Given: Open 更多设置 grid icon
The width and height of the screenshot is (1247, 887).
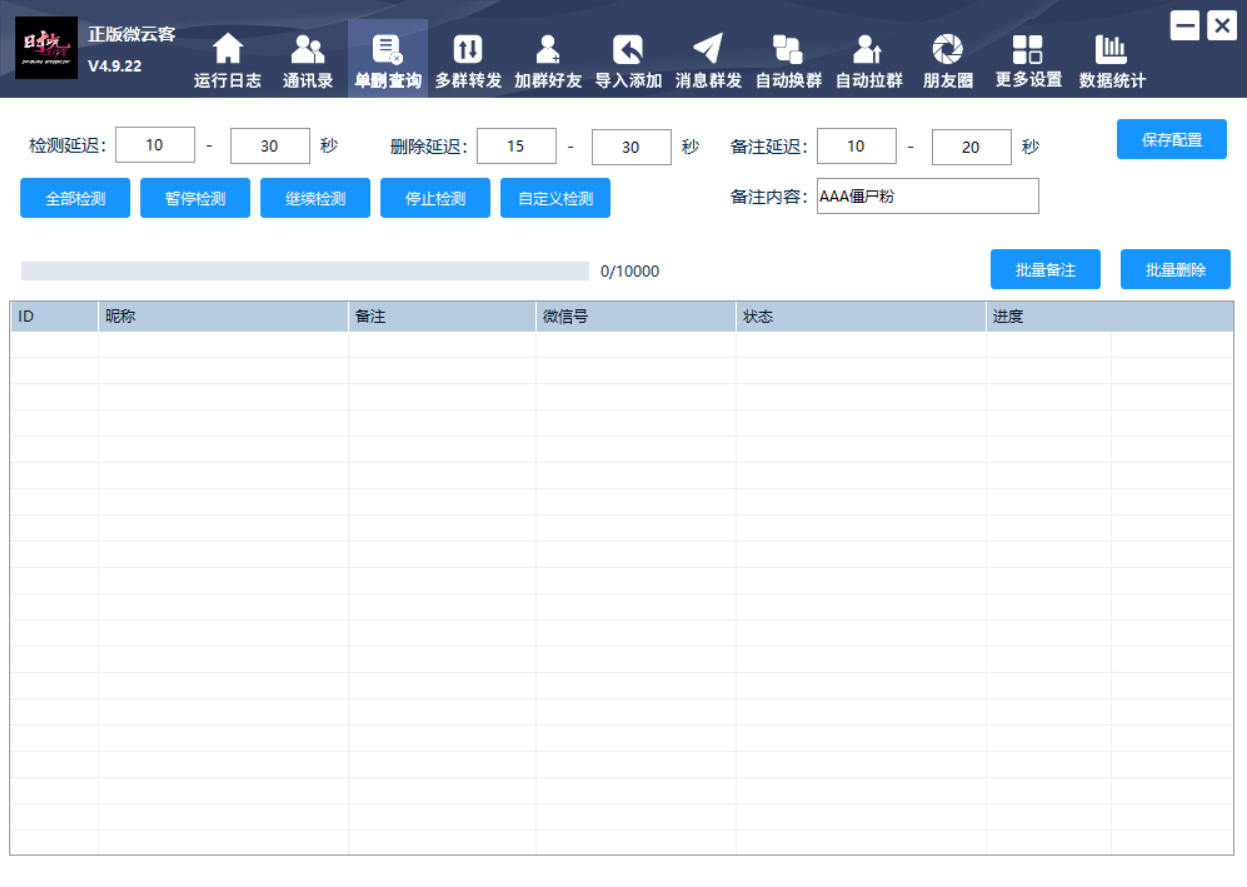Looking at the screenshot, I should 1028,49.
